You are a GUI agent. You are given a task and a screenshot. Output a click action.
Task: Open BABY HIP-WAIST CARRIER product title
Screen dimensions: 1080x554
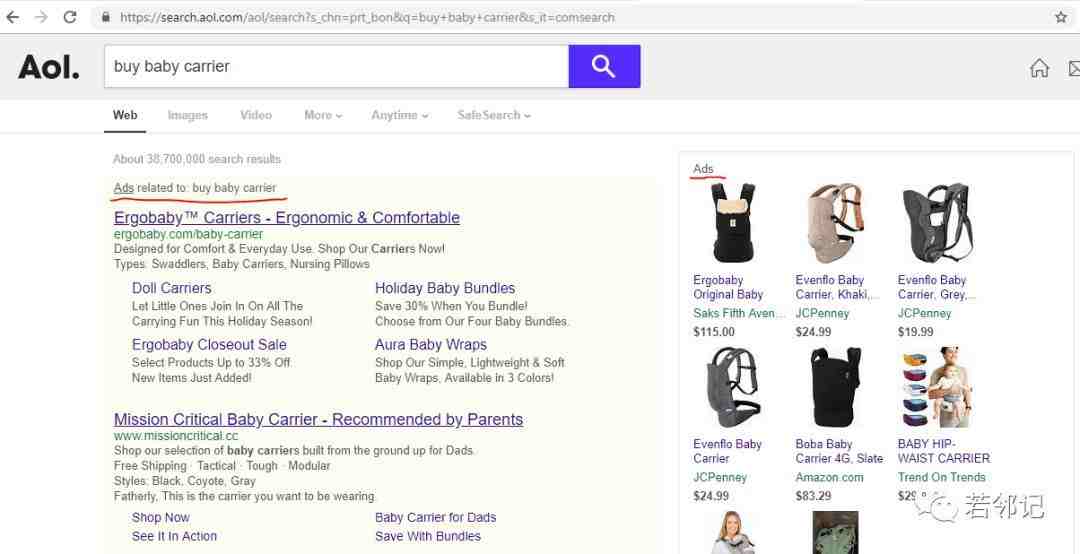pos(944,451)
